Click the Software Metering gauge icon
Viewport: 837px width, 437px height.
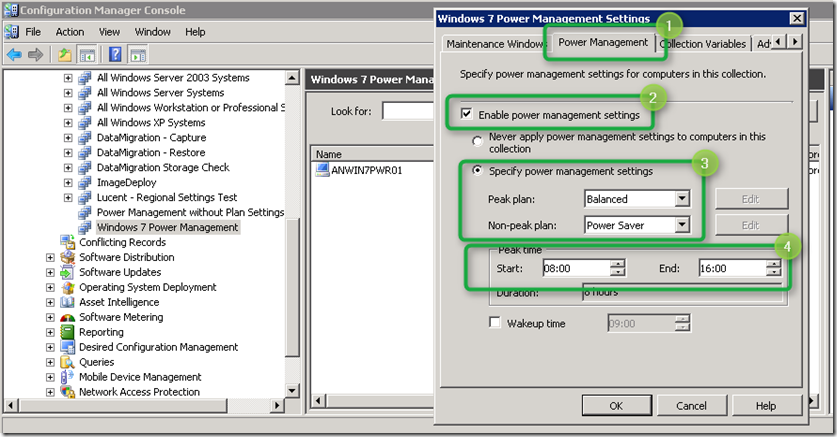pos(68,317)
